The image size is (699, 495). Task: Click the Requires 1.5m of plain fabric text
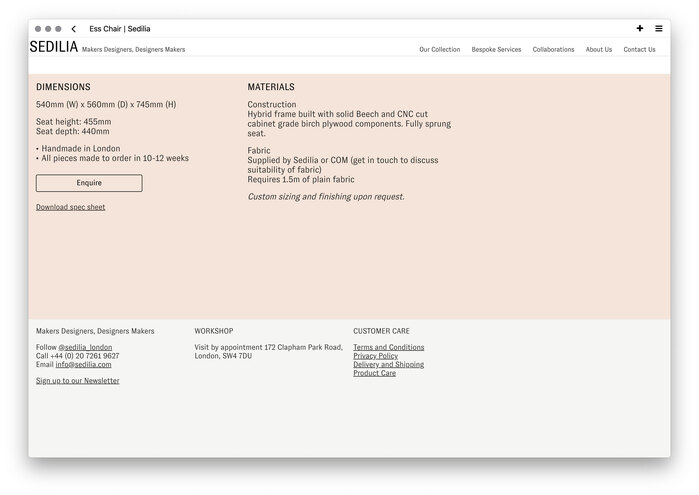(x=301, y=180)
